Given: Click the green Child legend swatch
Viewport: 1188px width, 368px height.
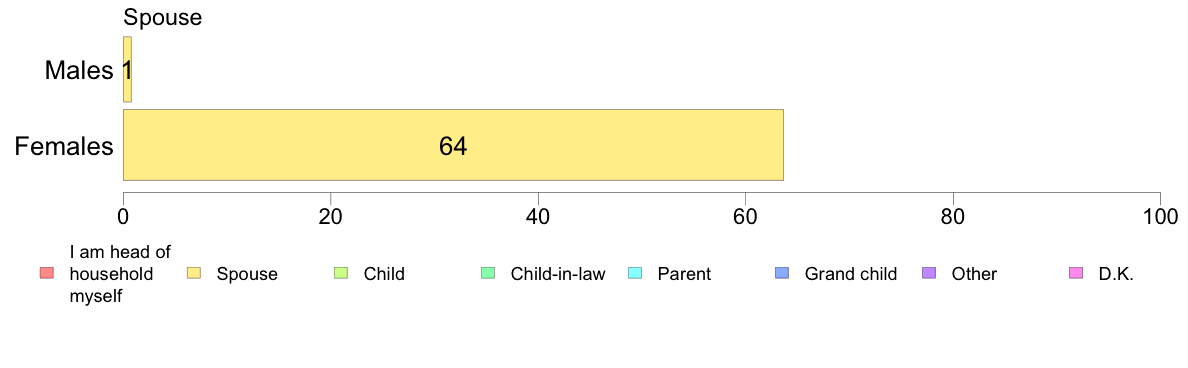Looking at the screenshot, I should tap(340, 273).
